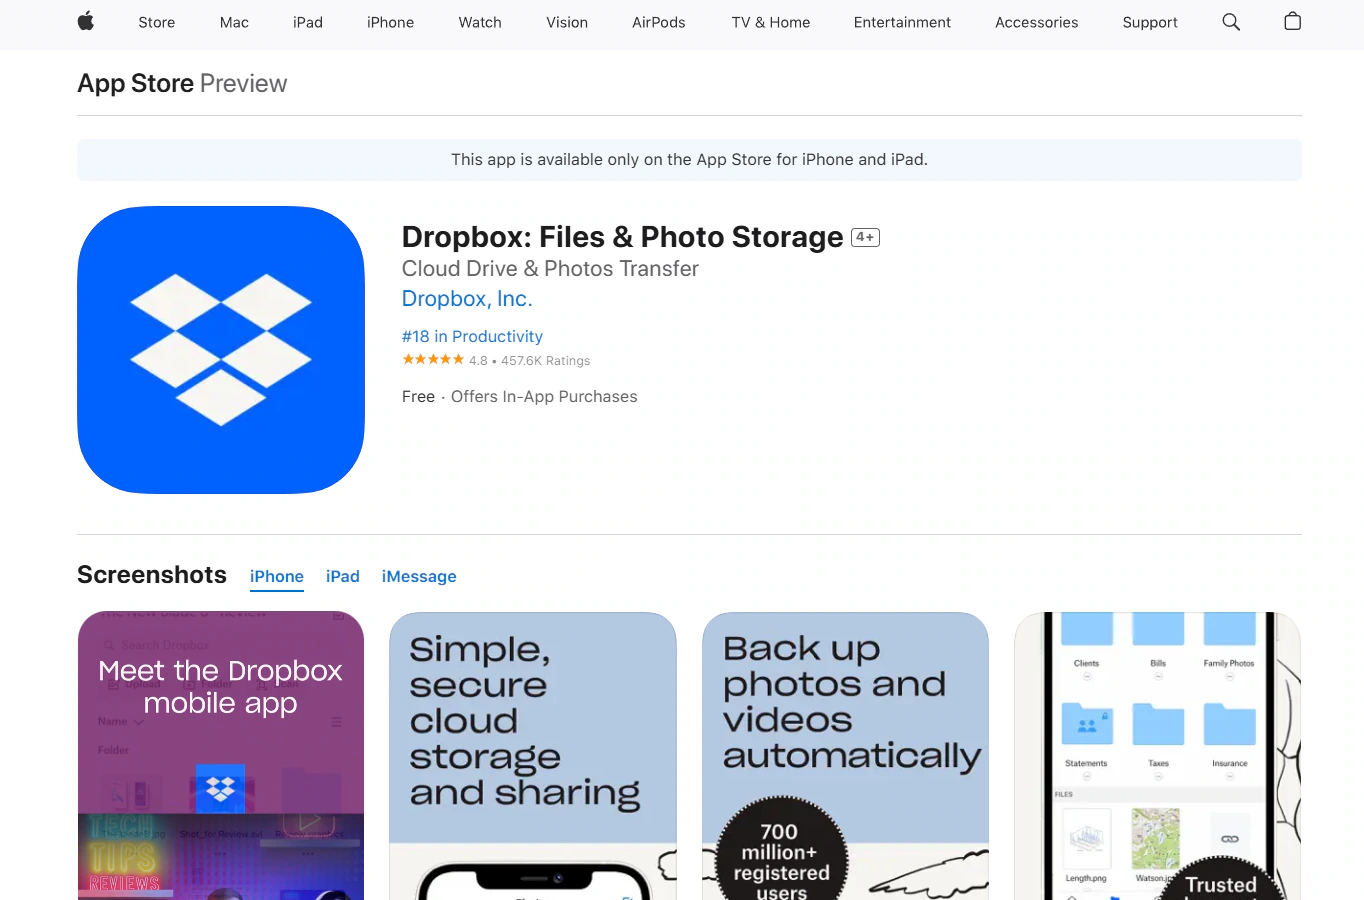Open the TV & Home menu item
The height and width of the screenshot is (900, 1364).
(x=771, y=22)
